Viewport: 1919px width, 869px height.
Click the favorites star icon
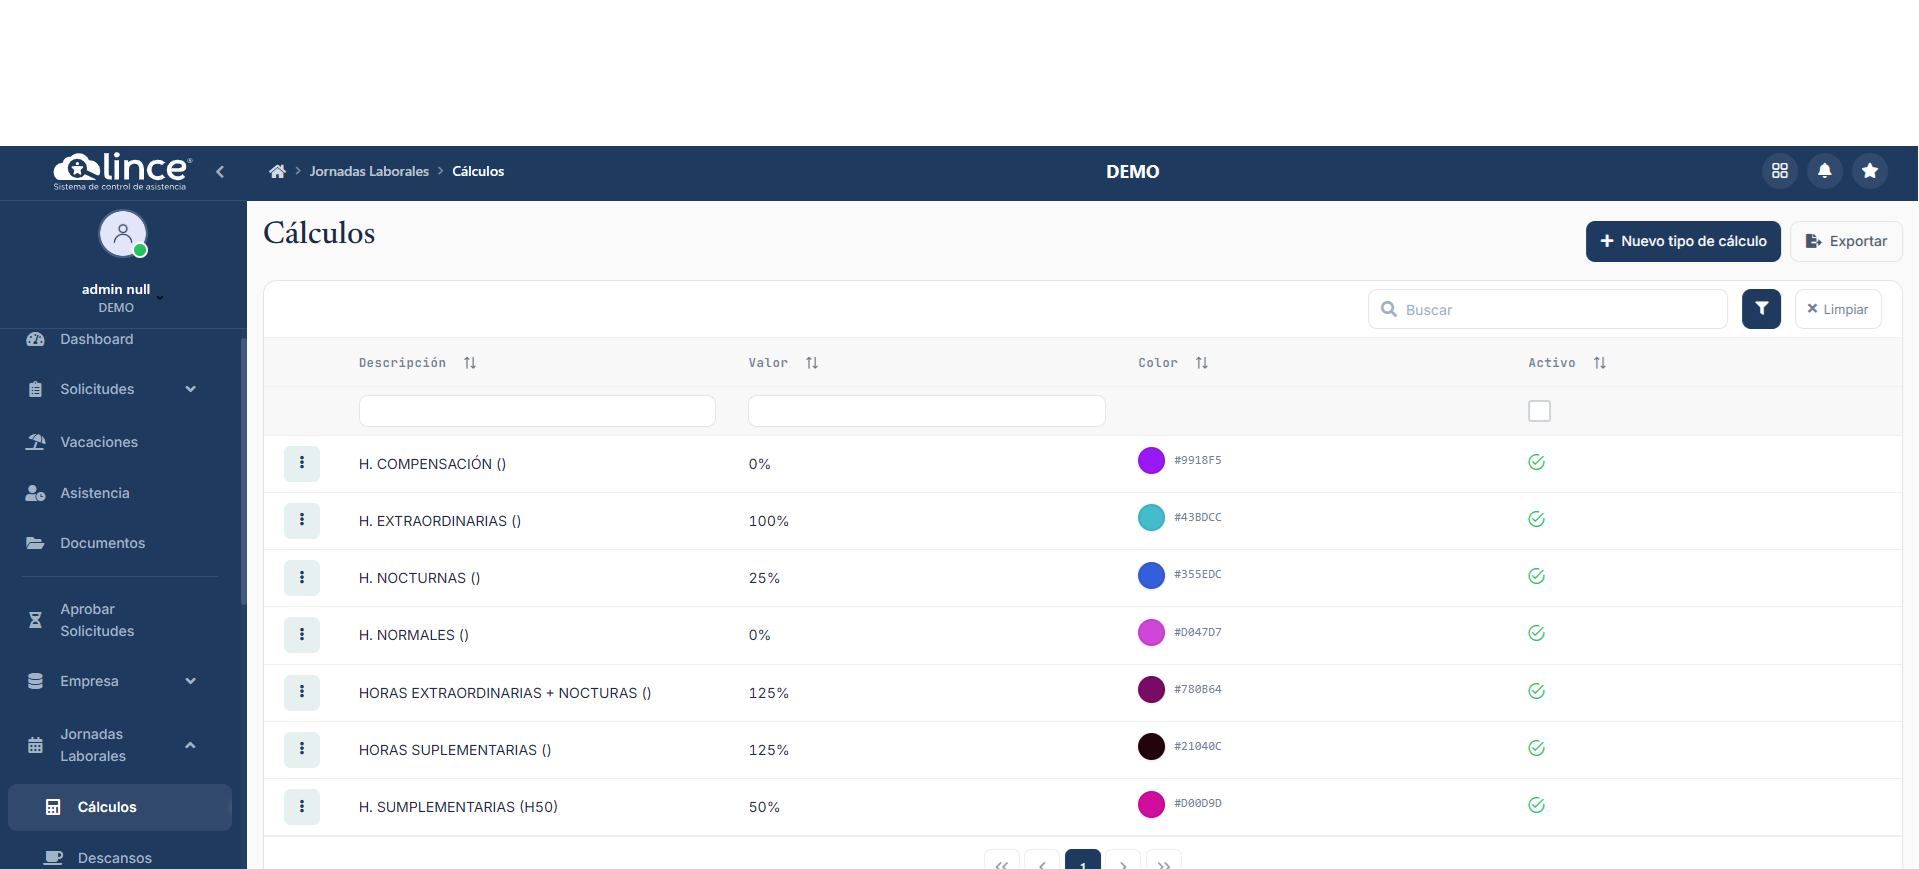[1869, 171]
